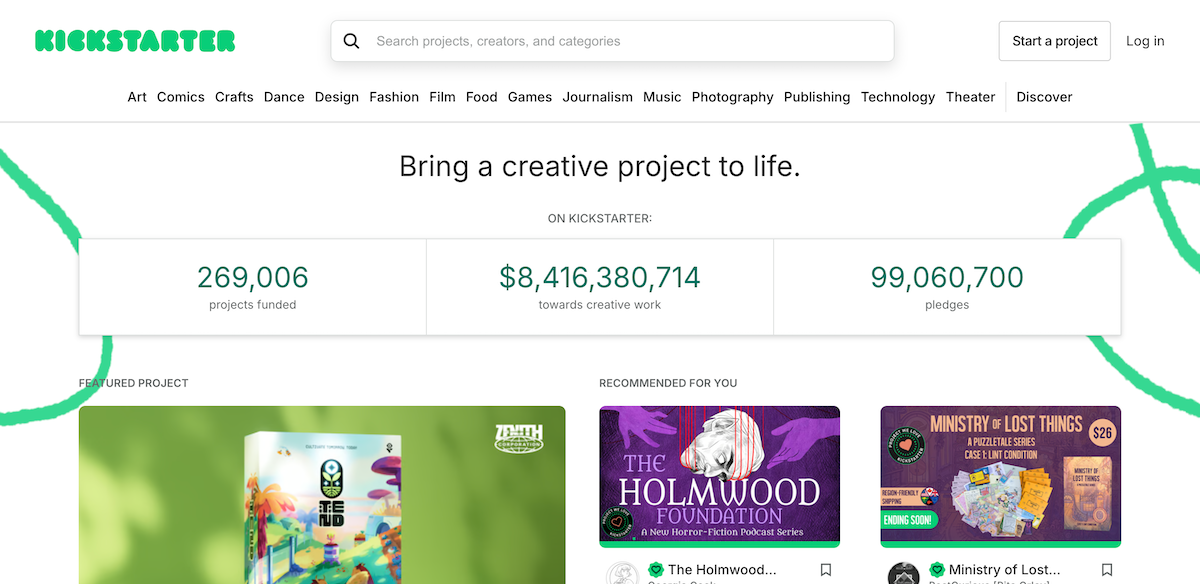
Task: Click the Ministry of Lost... title link
Action: 1005,570
